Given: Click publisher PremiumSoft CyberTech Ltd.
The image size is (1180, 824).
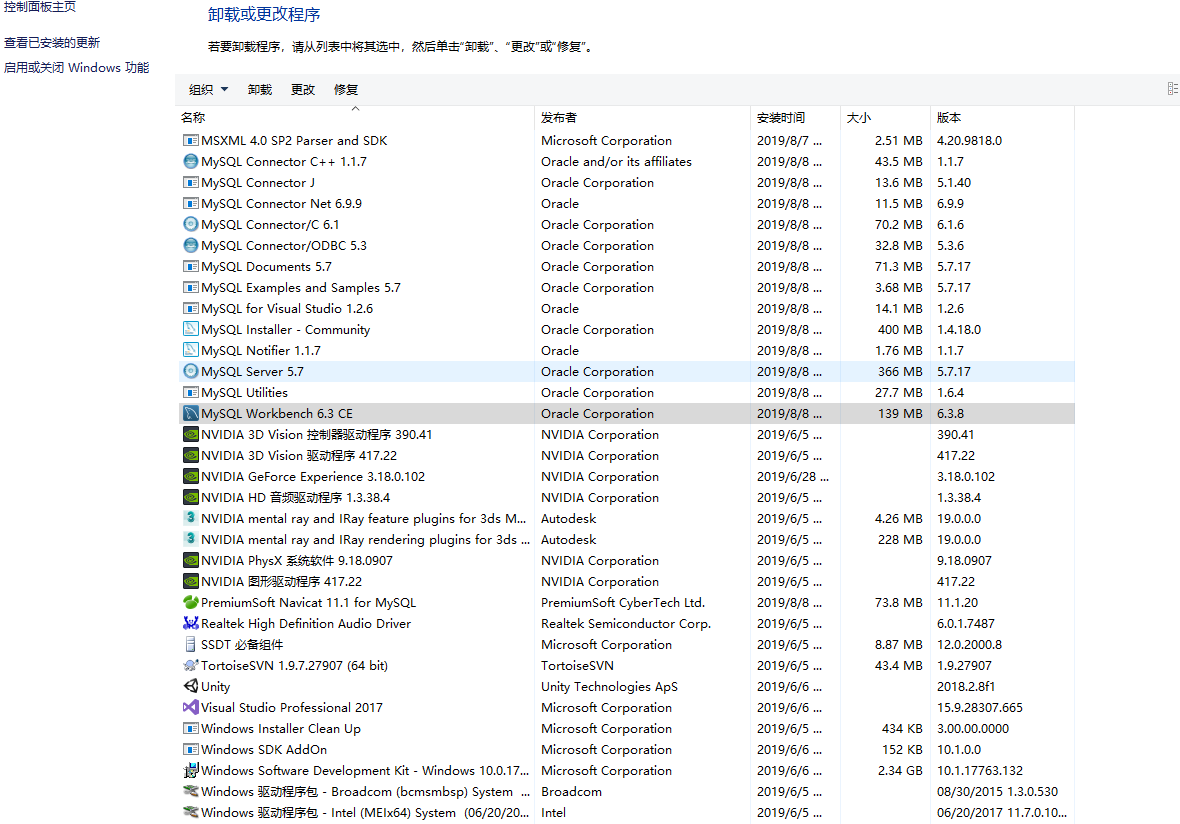Looking at the screenshot, I should point(622,603).
